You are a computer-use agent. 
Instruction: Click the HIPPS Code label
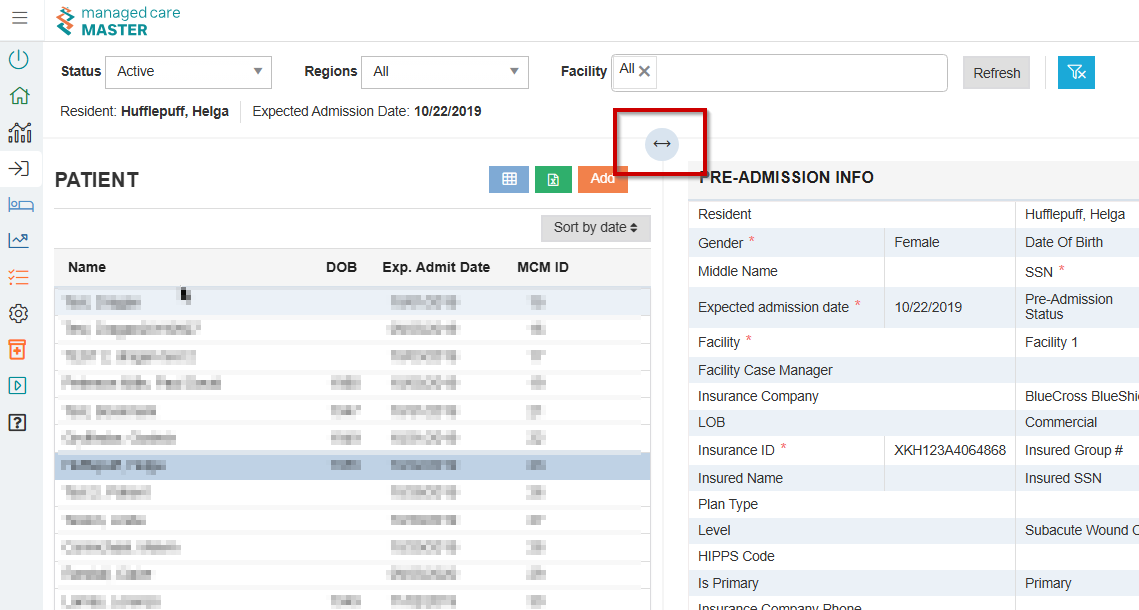(x=736, y=556)
